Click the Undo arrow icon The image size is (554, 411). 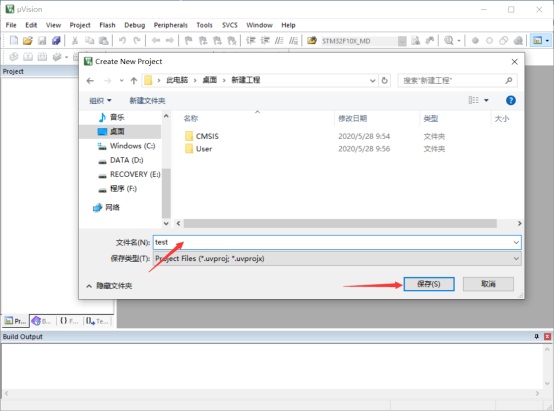point(122,41)
